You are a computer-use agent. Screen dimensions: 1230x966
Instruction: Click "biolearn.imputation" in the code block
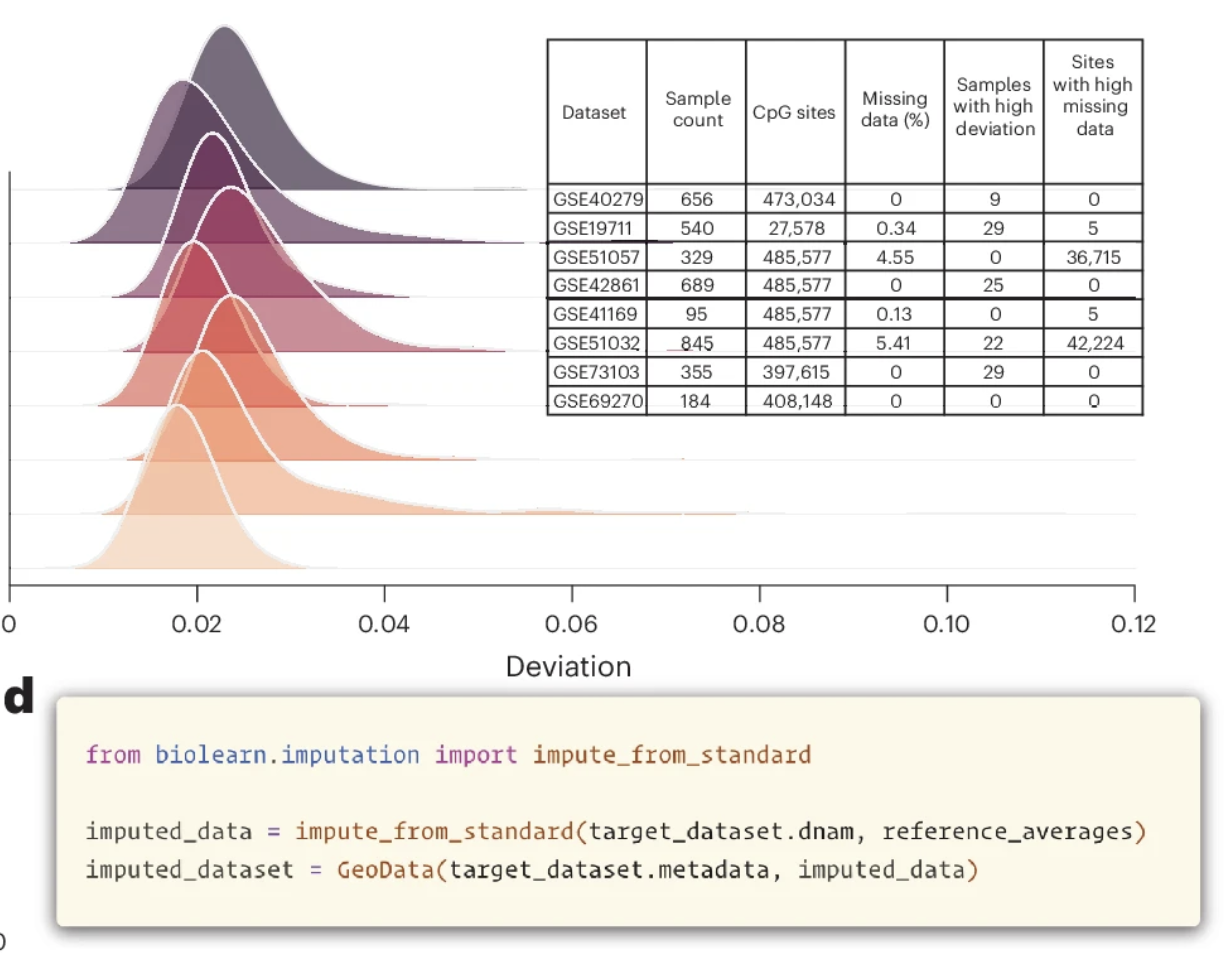[287, 754]
